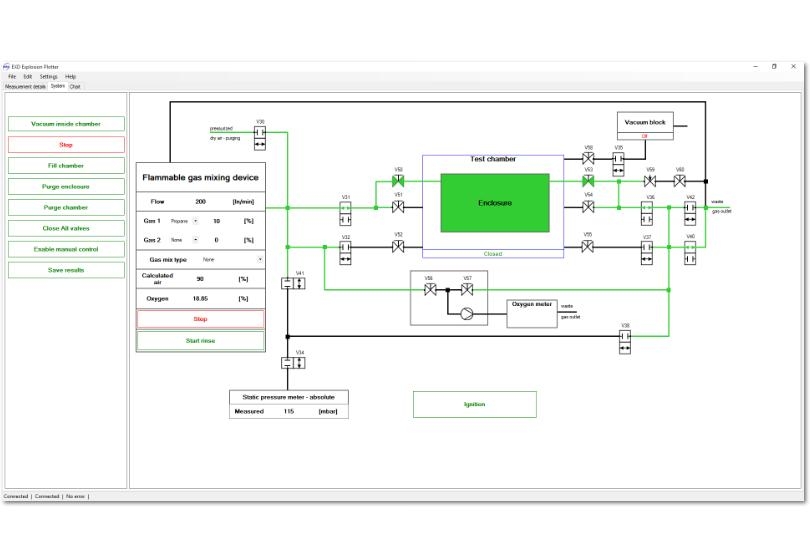The height and width of the screenshot is (560, 810).
Task: Click valve V38 on the bottom return line
Action: [x=625, y=342]
